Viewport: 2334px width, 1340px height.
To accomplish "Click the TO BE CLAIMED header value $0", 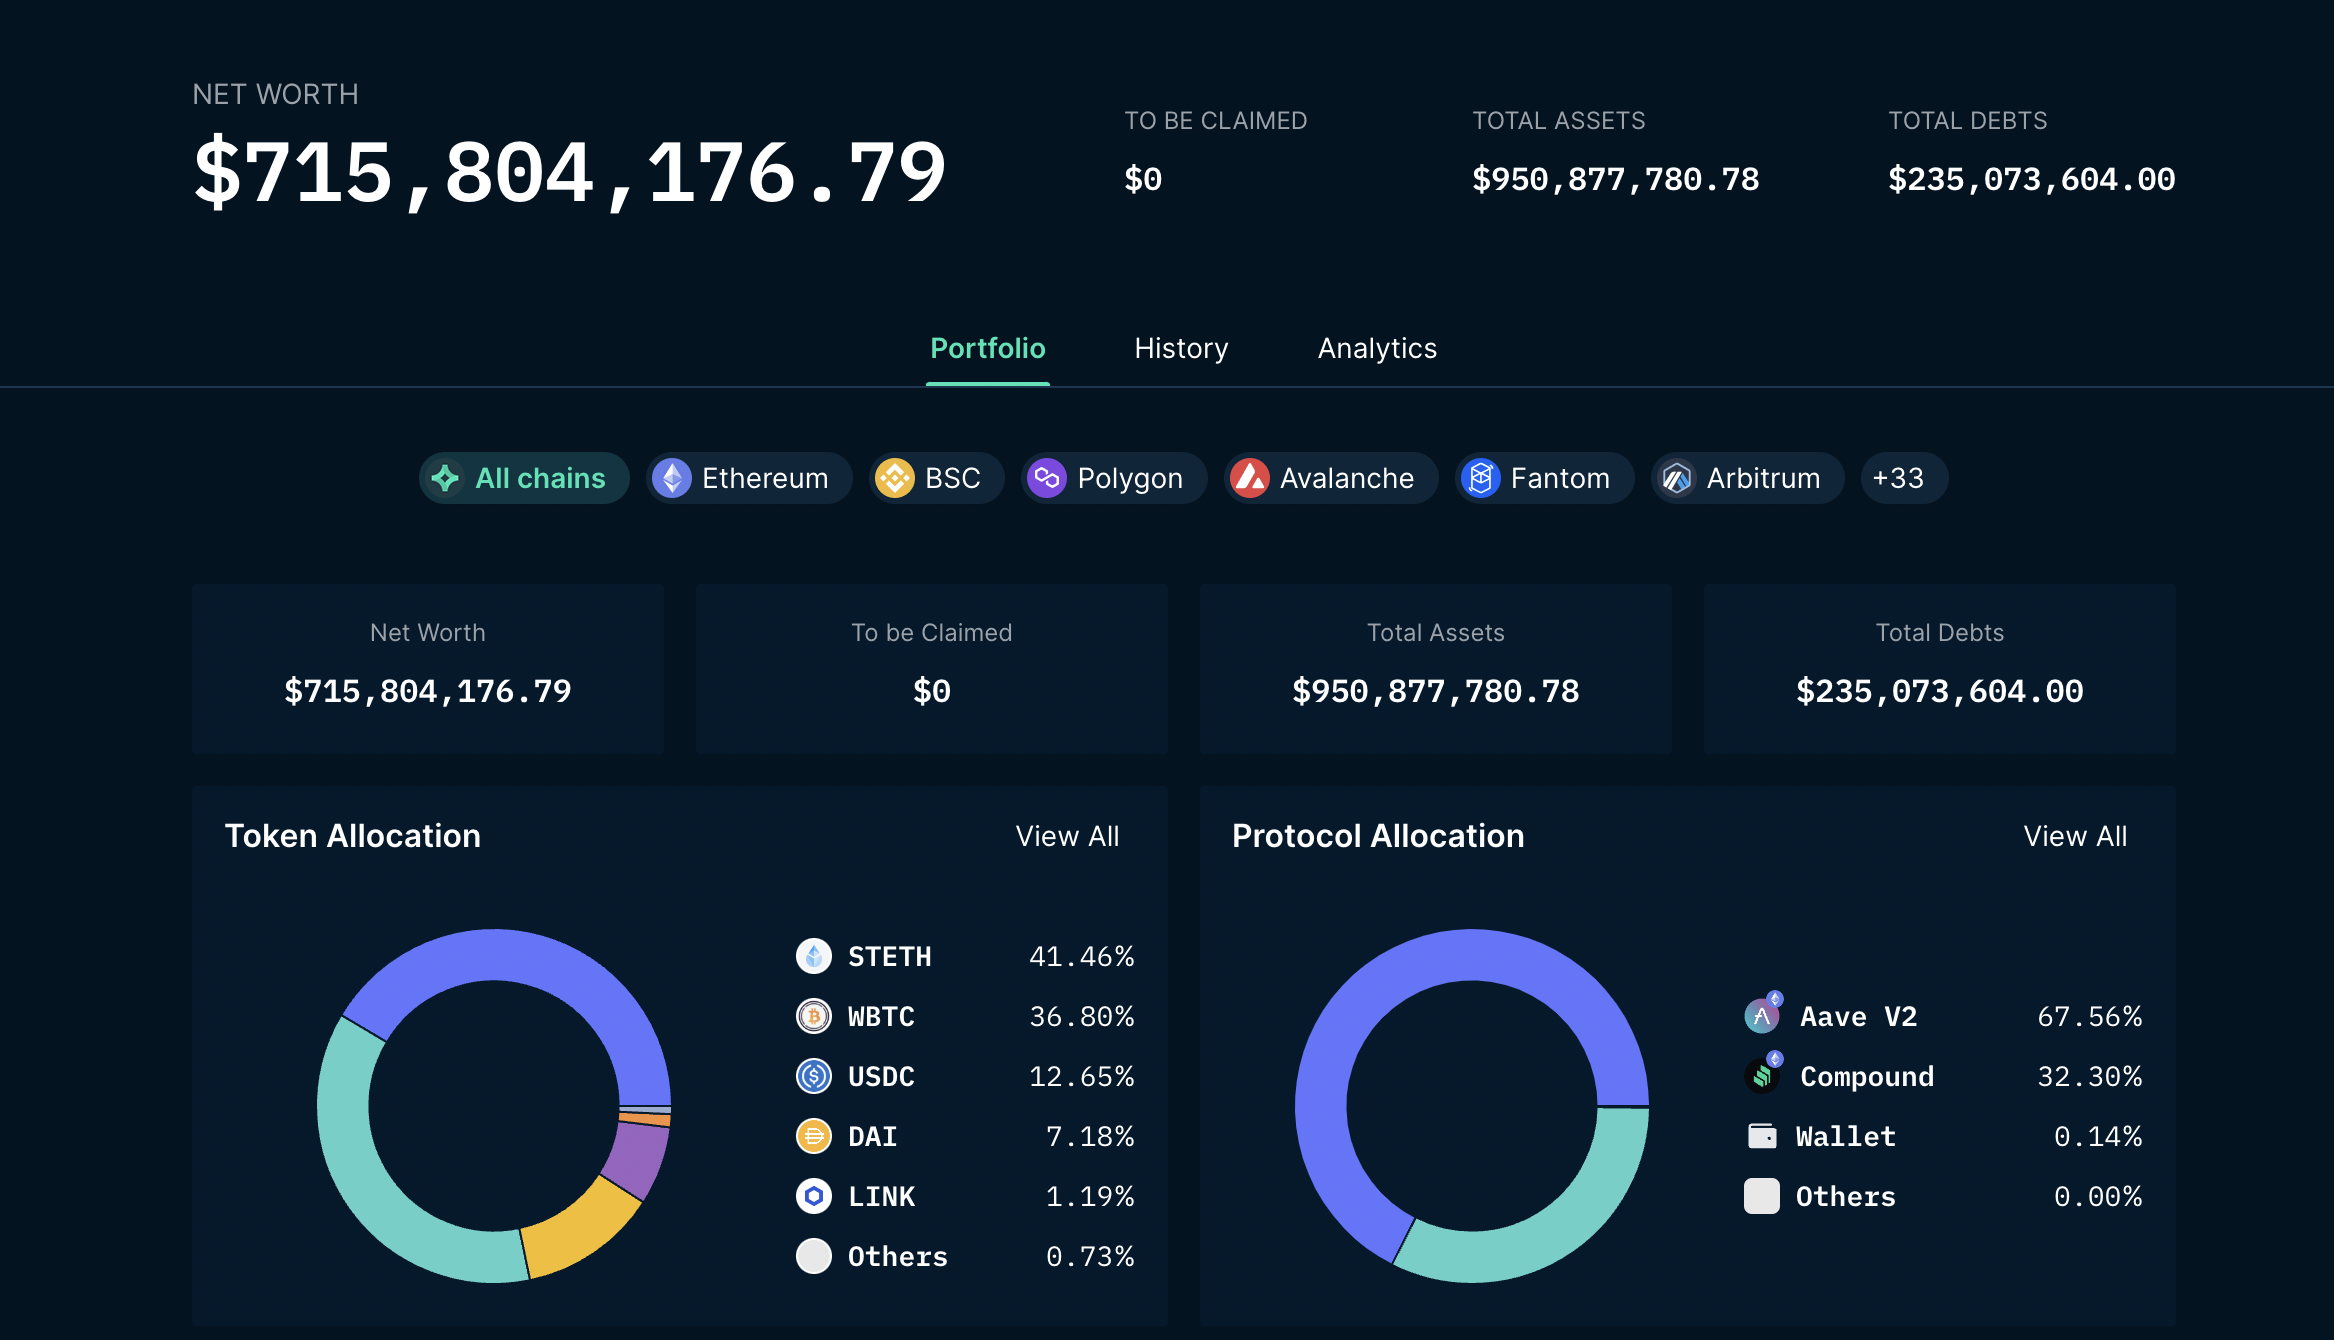I will tap(1143, 179).
